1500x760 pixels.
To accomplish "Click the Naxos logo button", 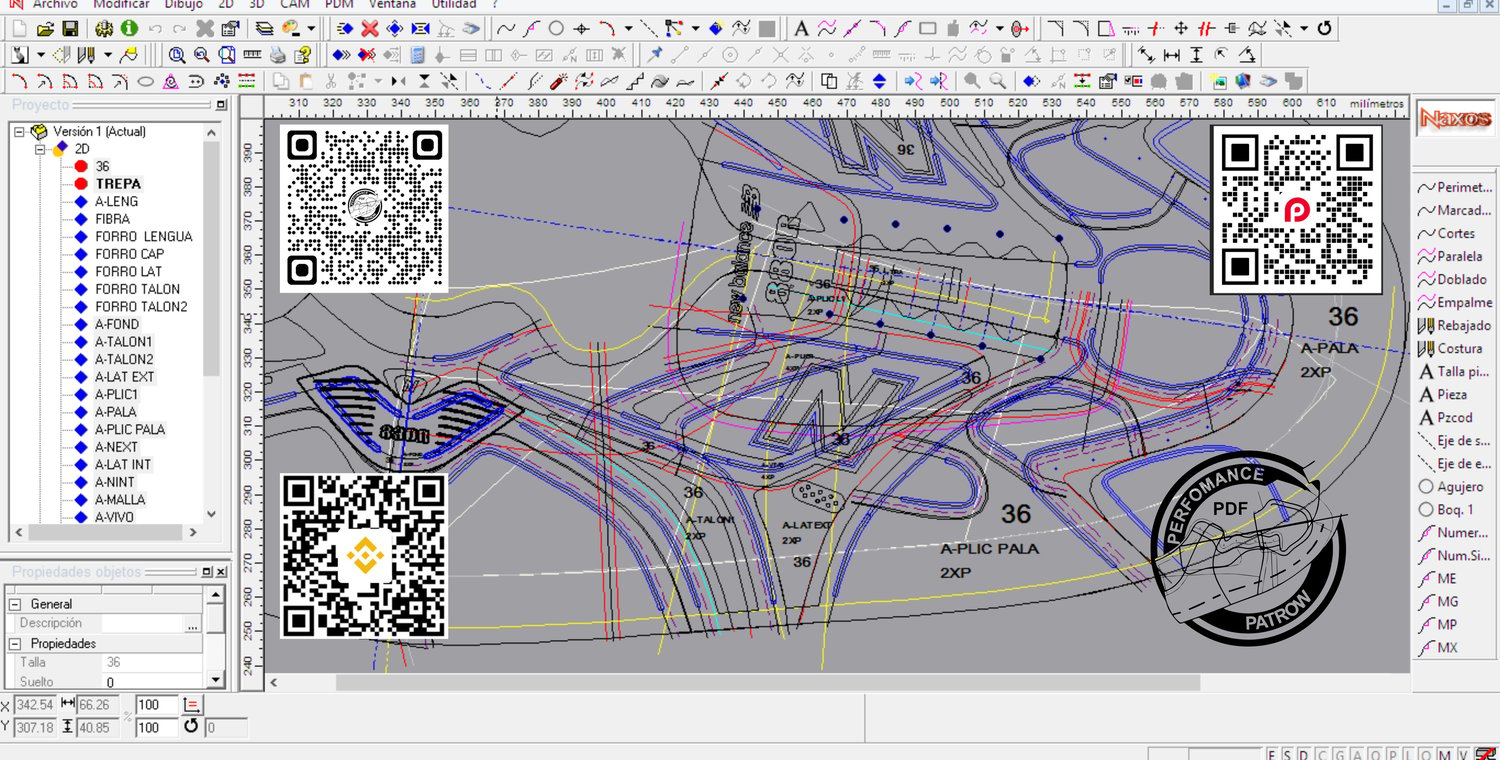I will coord(1454,120).
